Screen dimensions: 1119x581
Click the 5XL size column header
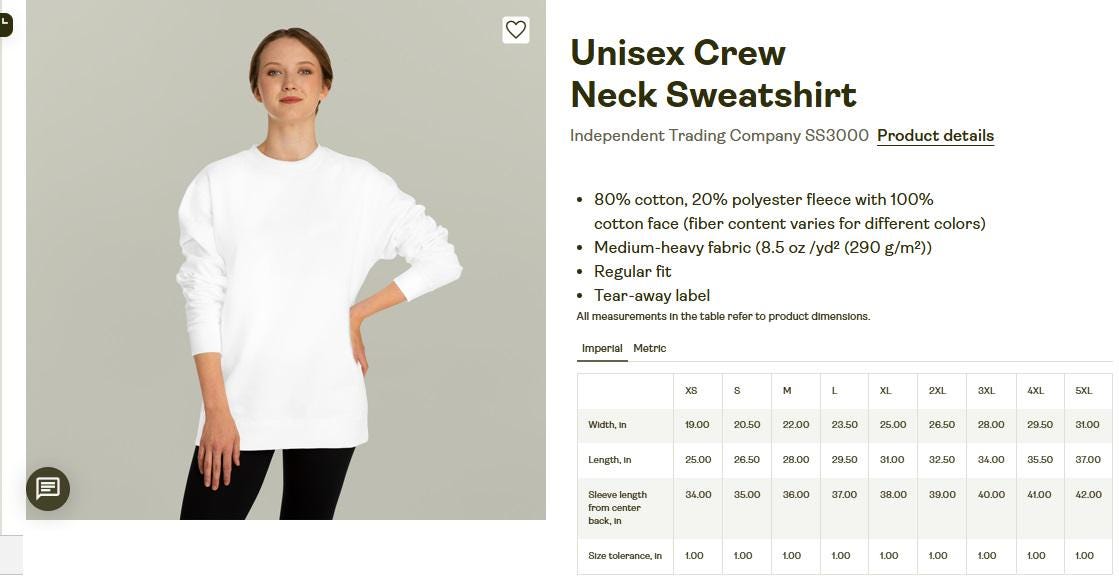click(x=1083, y=390)
